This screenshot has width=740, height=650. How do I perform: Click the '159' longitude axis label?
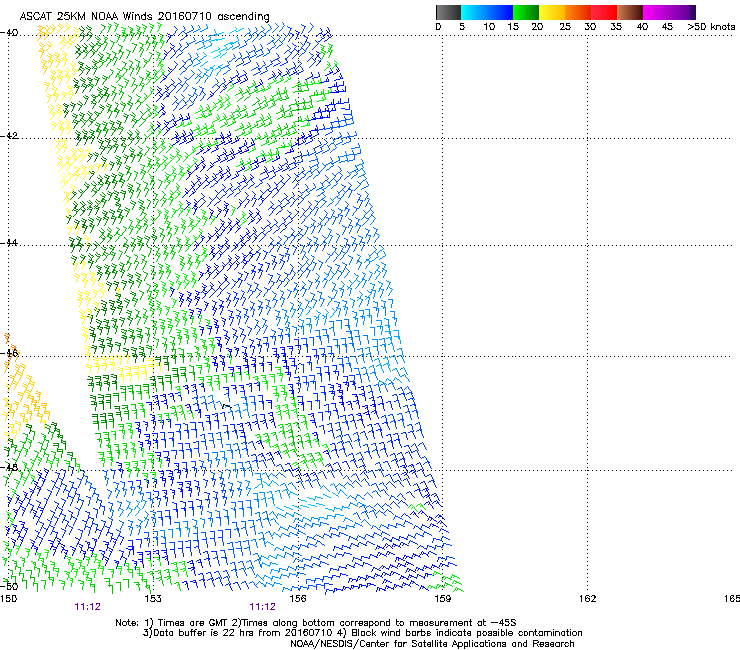[442, 599]
